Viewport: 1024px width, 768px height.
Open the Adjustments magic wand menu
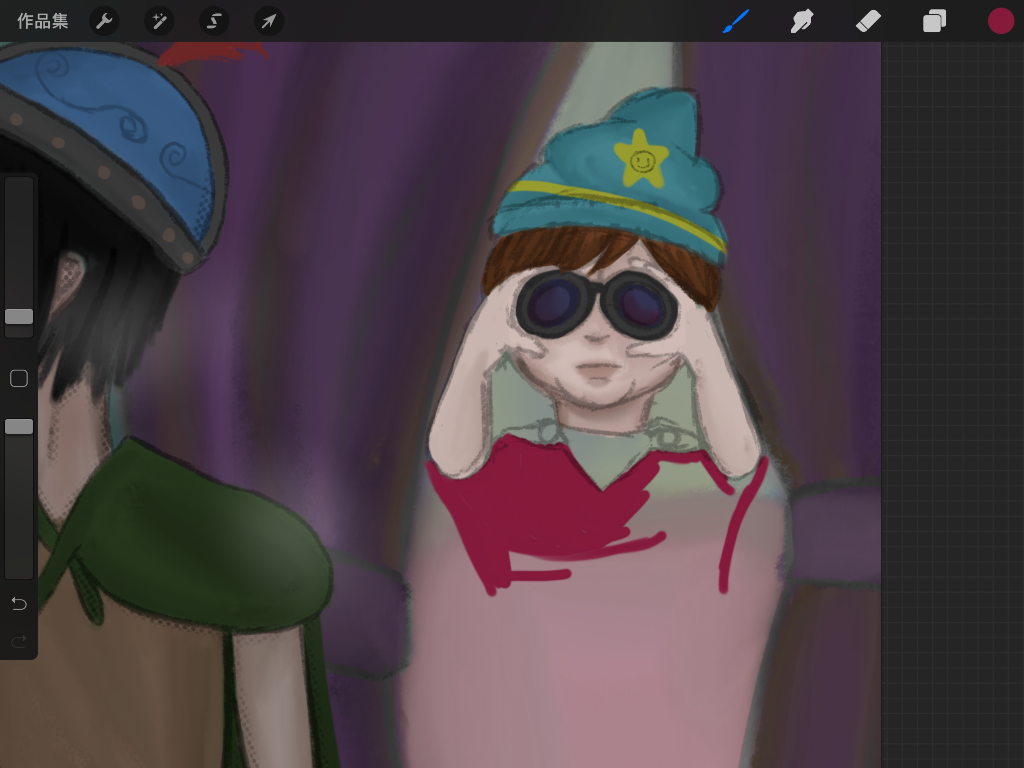[x=159, y=22]
